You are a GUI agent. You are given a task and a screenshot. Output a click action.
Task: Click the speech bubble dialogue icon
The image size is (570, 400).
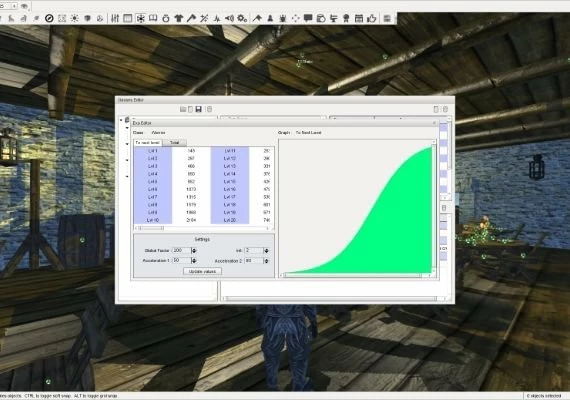pyautogui.click(x=308, y=18)
